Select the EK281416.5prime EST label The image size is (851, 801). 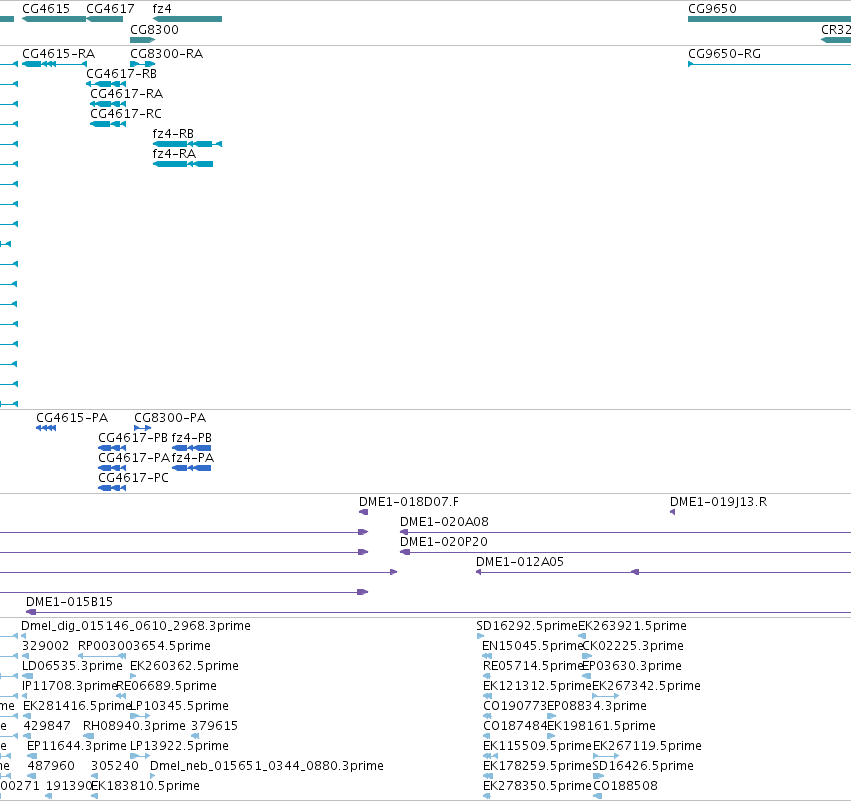tap(78, 706)
